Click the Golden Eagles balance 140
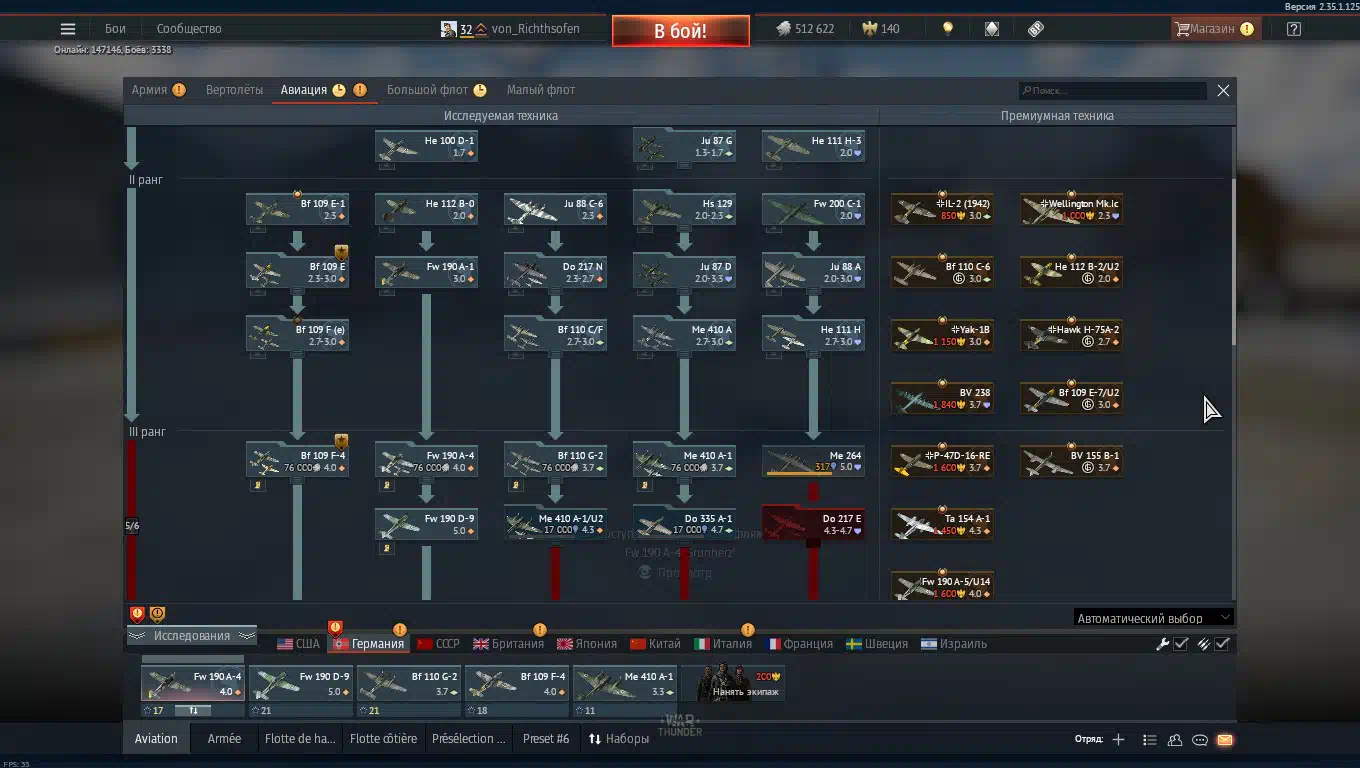Image resolution: width=1360 pixels, height=768 pixels. tap(879, 29)
